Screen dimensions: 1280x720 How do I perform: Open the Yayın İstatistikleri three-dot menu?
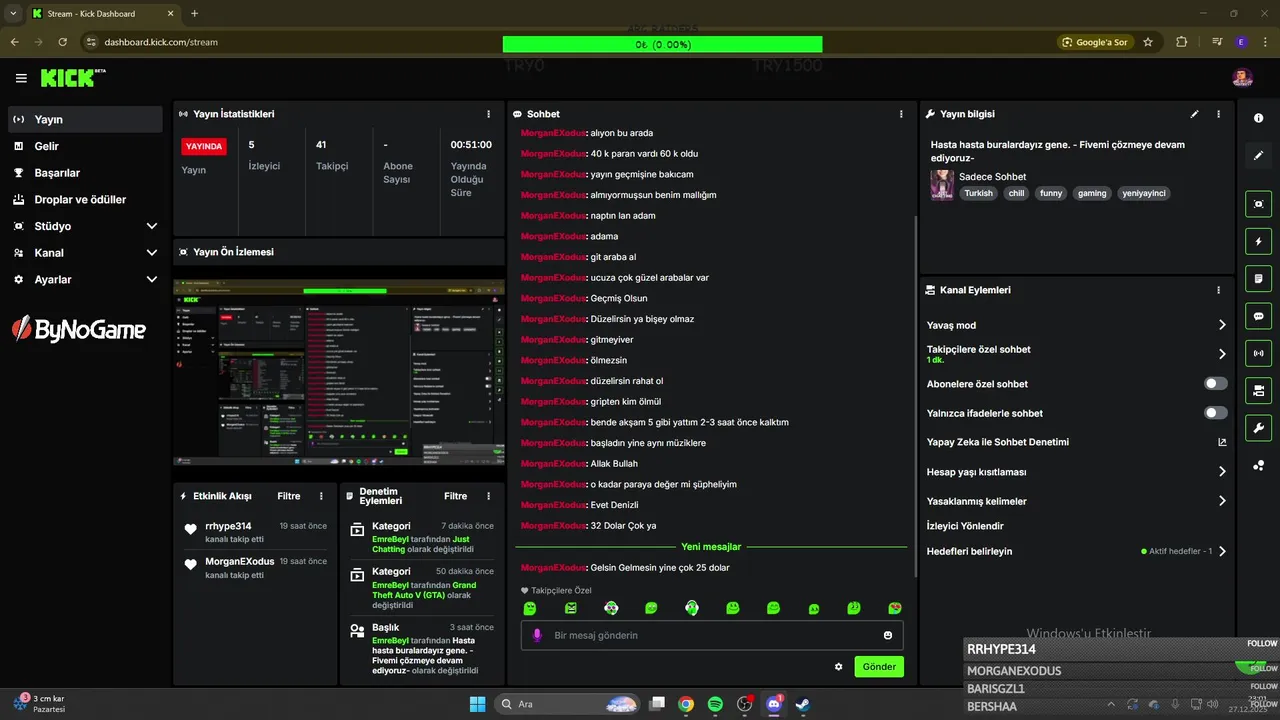[x=488, y=114]
